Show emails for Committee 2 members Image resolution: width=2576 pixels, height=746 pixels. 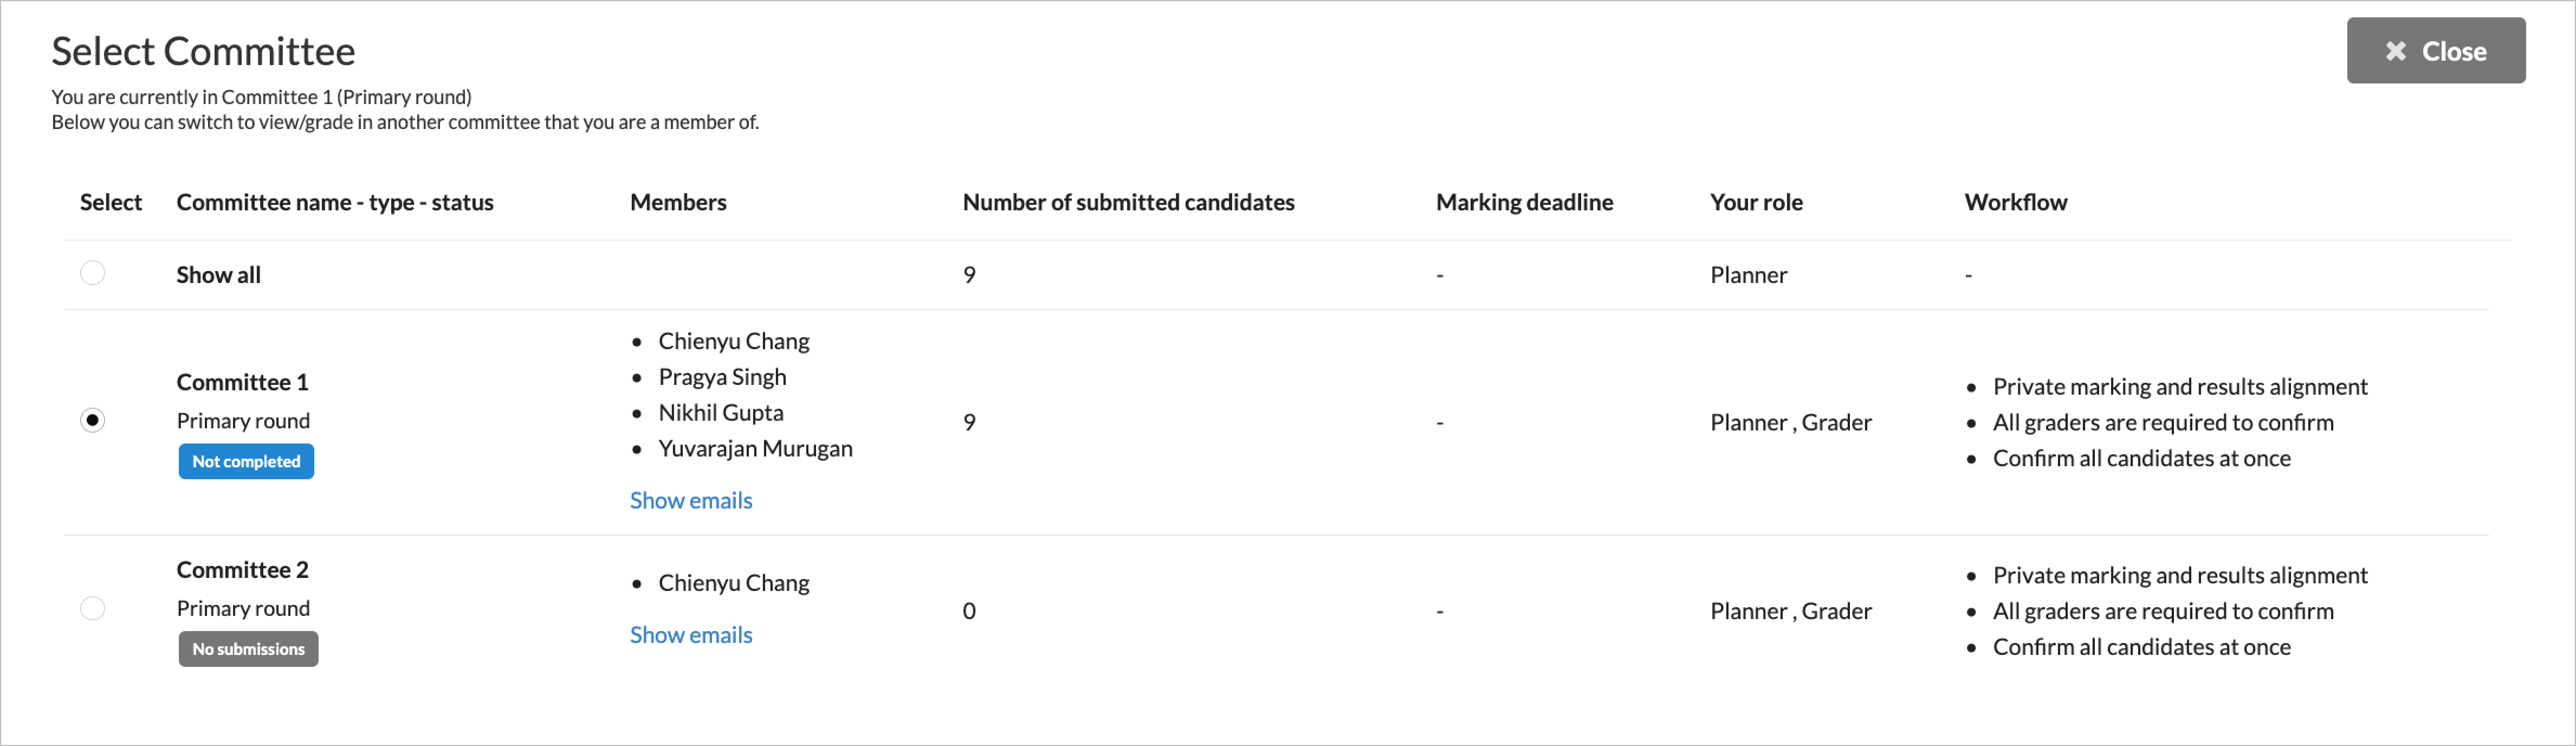tap(691, 634)
